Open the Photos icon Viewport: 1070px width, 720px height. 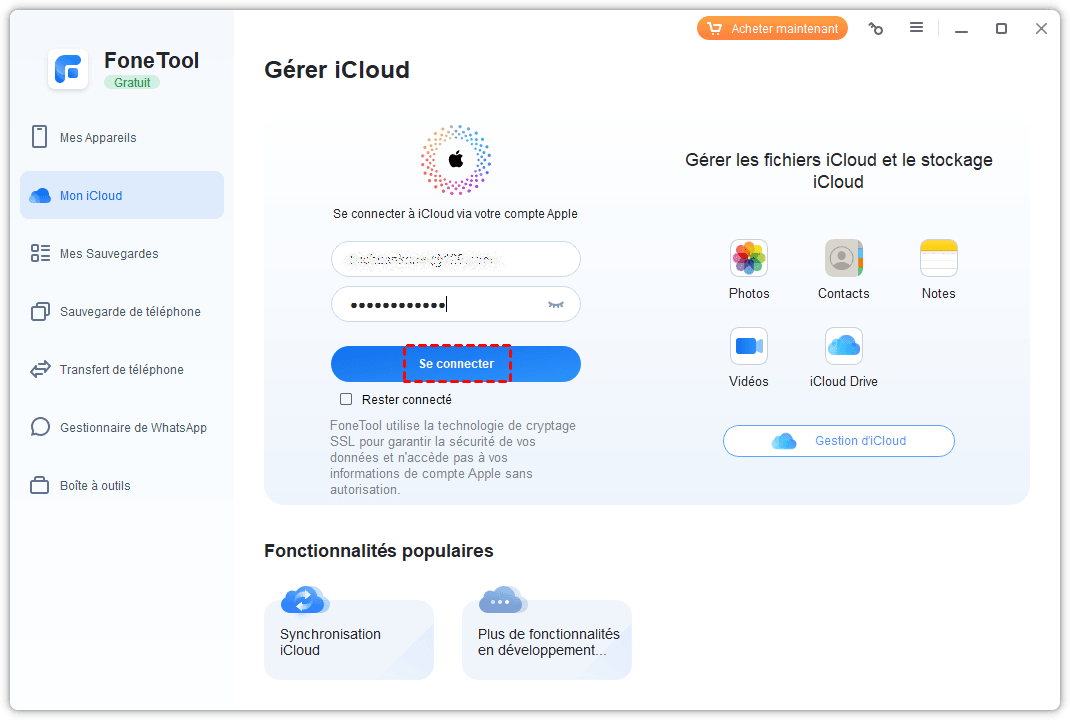point(749,258)
